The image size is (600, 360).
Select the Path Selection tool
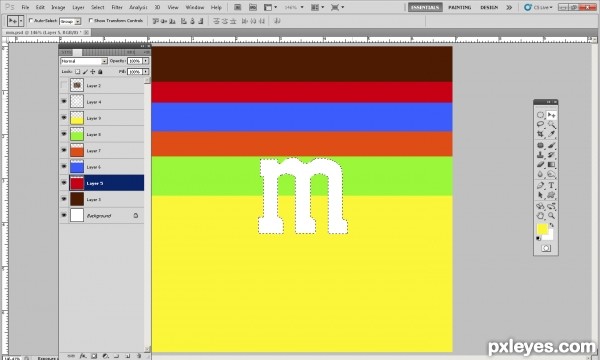(x=540, y=195)
